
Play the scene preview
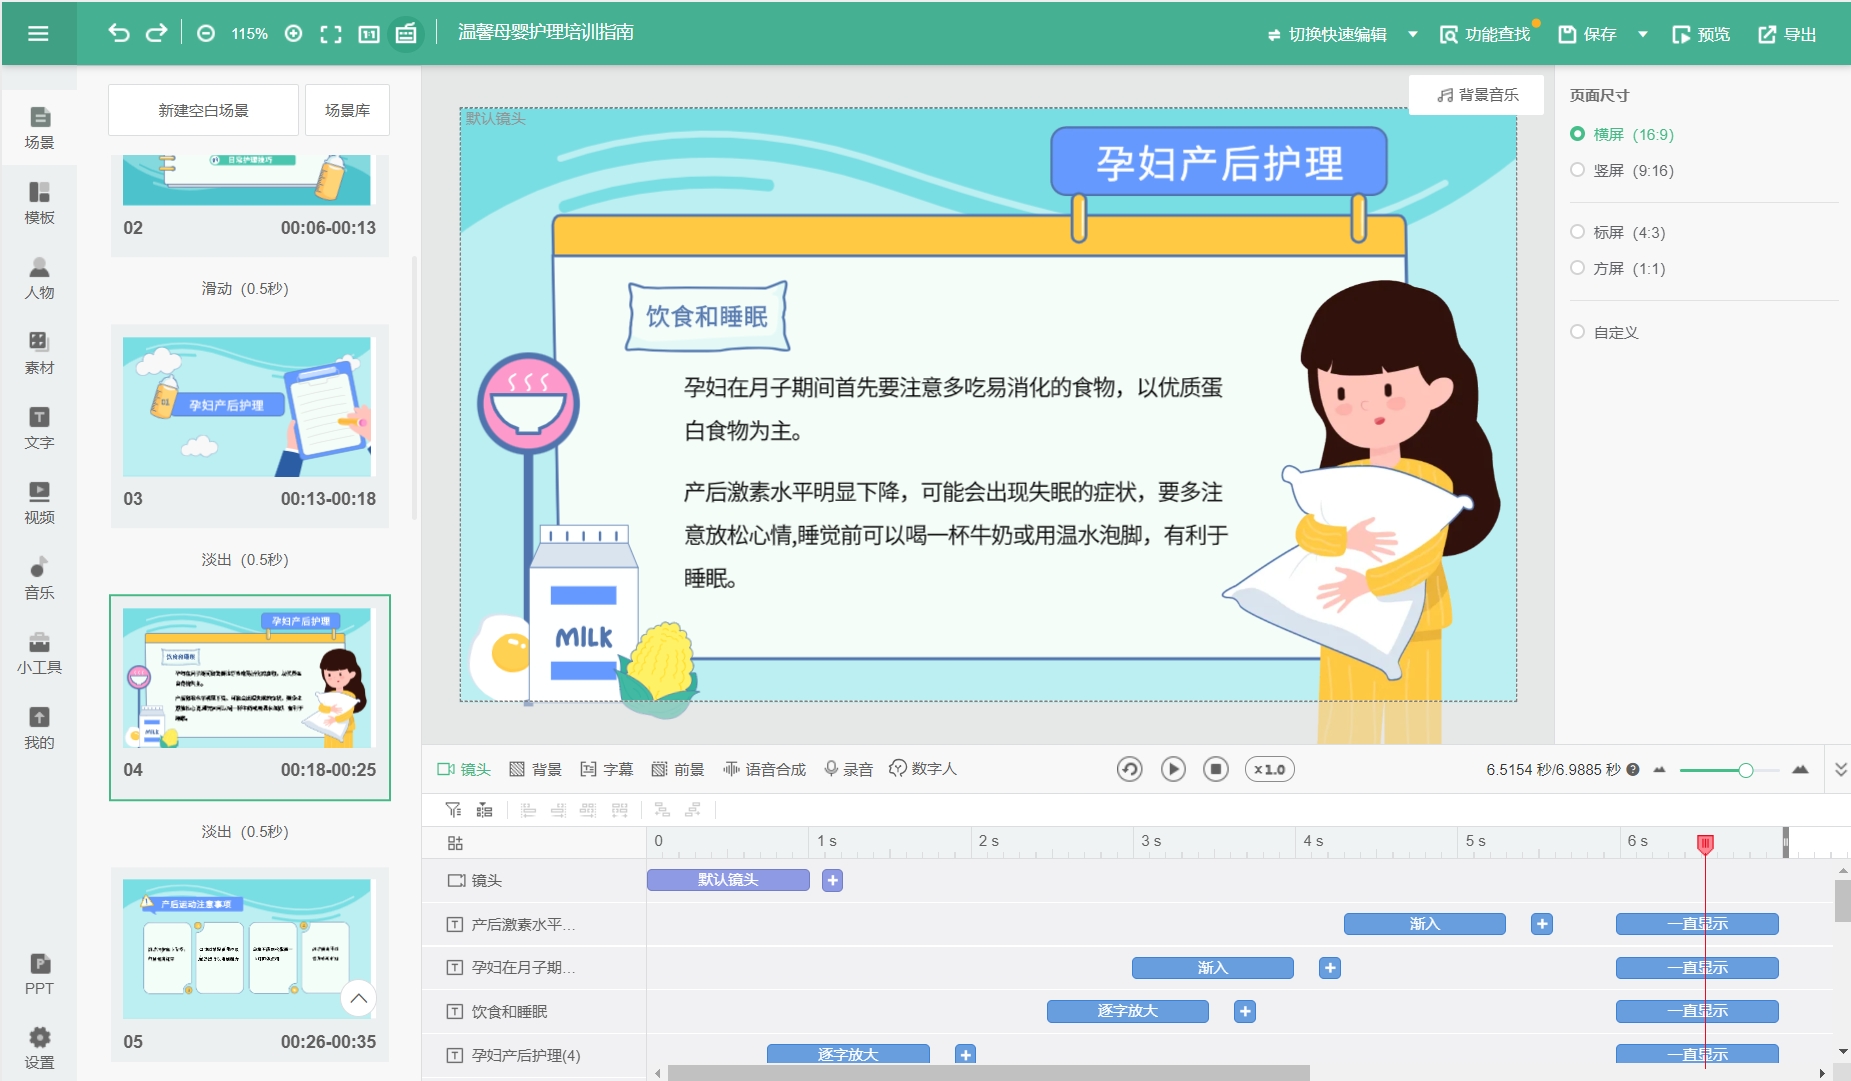pos(1173,769)
